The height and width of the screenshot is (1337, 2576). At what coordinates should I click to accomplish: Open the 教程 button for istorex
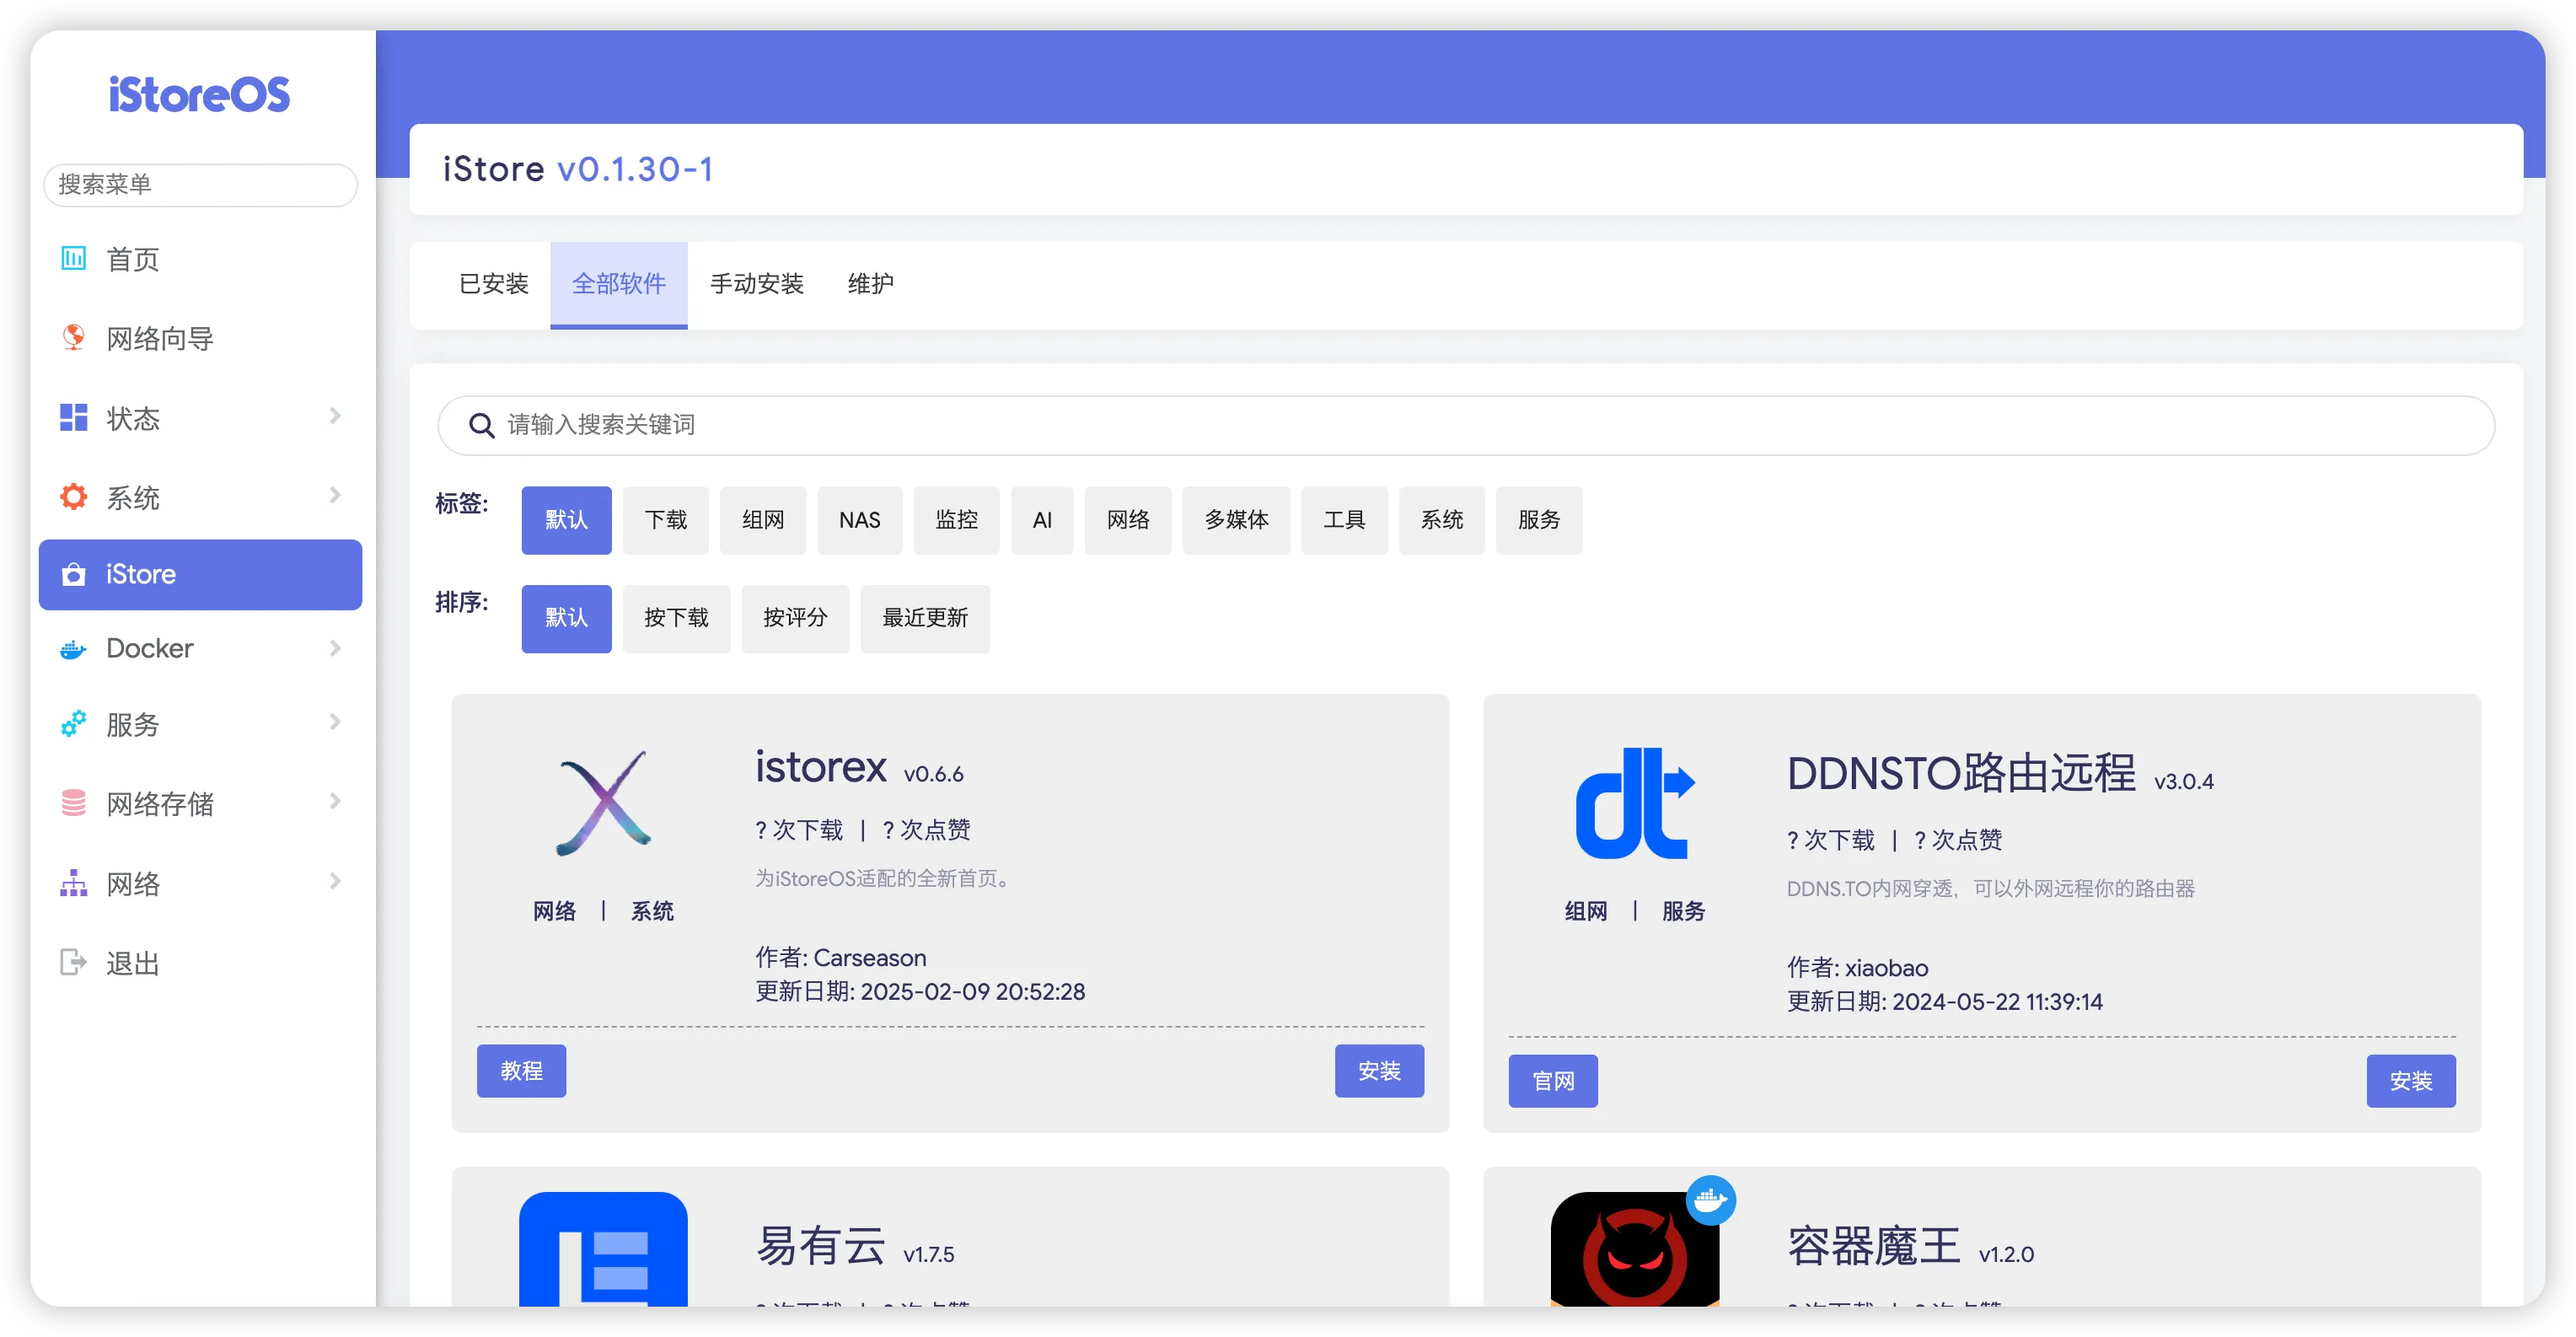click(x=521, y=1071)
